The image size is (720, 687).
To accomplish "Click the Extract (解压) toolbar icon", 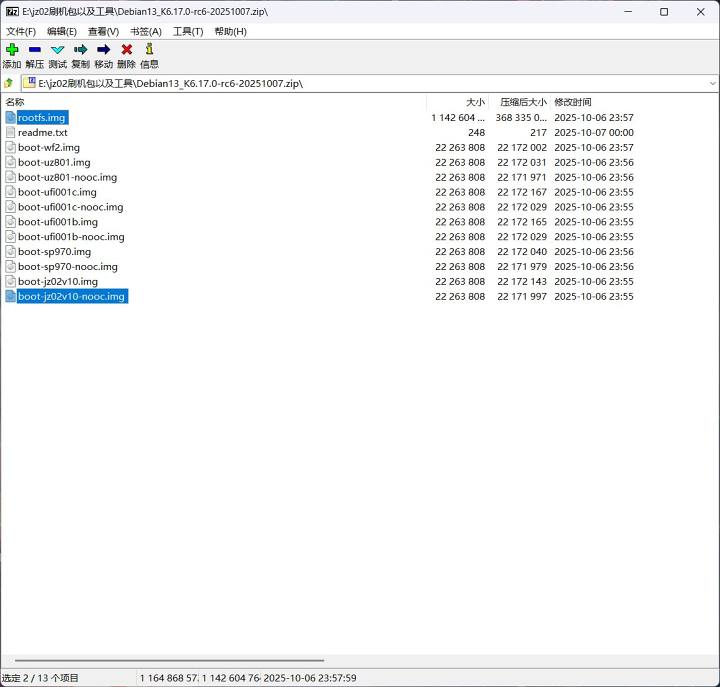I will pos(34,50).
